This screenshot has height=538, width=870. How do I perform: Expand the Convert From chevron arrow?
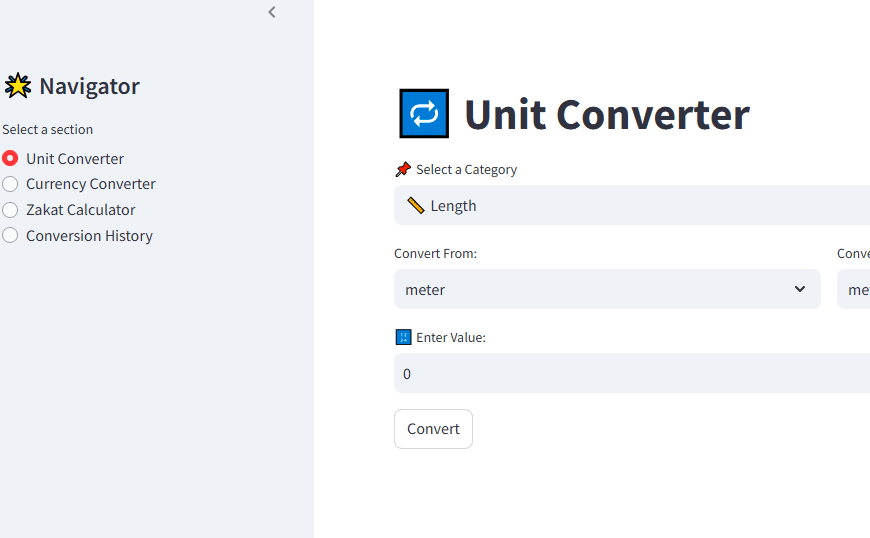(800, 289)
